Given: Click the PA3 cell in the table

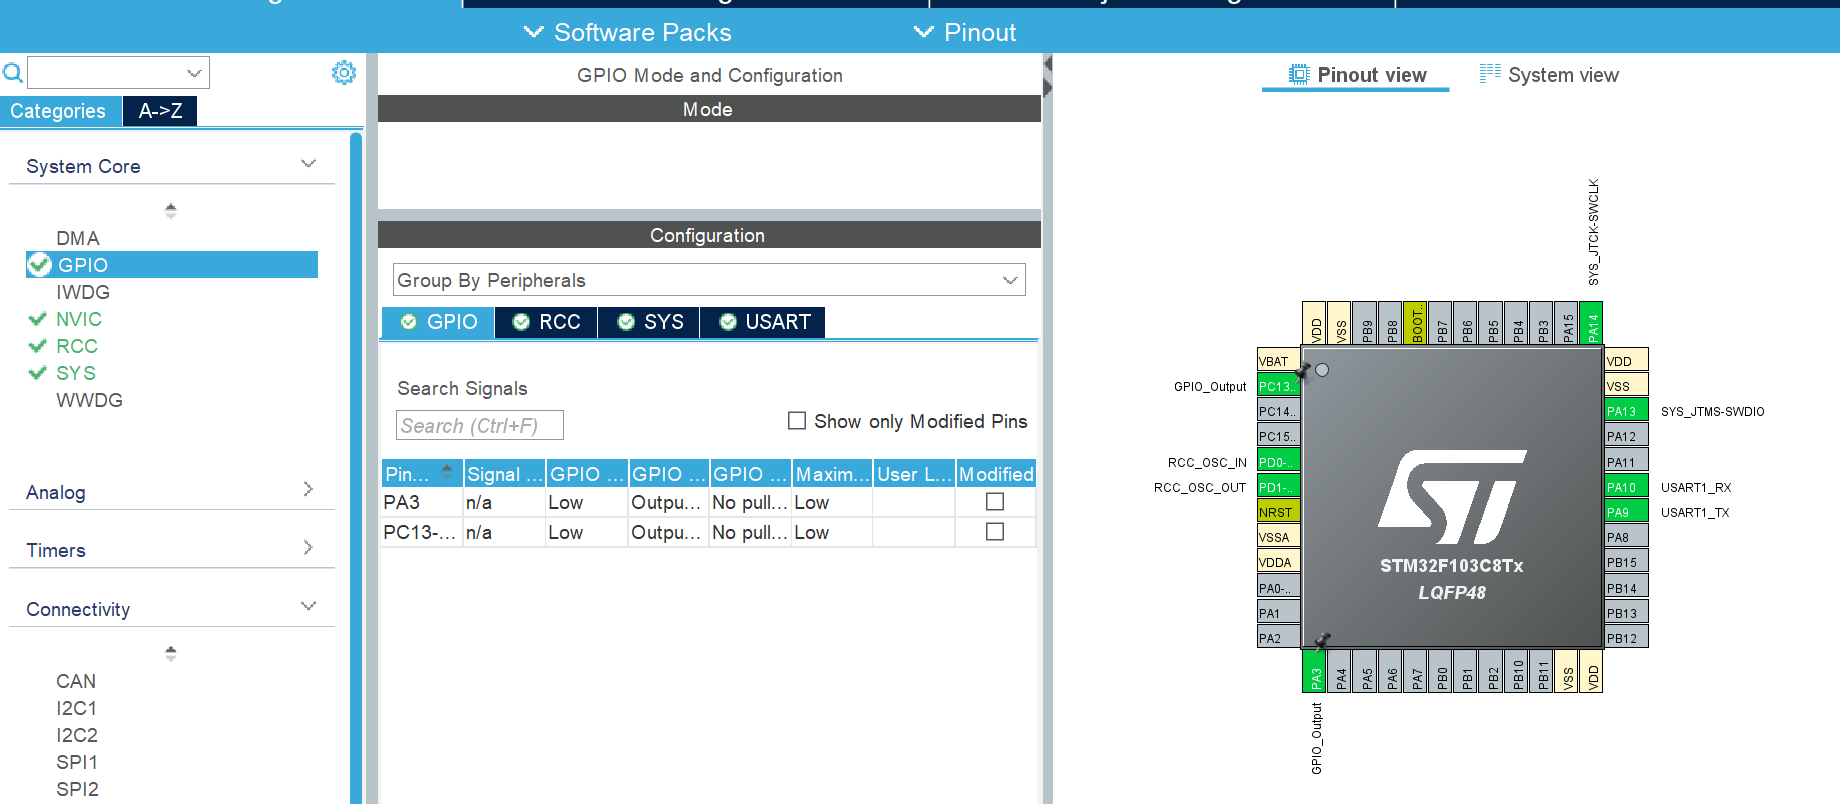Looking at the screenshot, I should click(x=422, y=502).
